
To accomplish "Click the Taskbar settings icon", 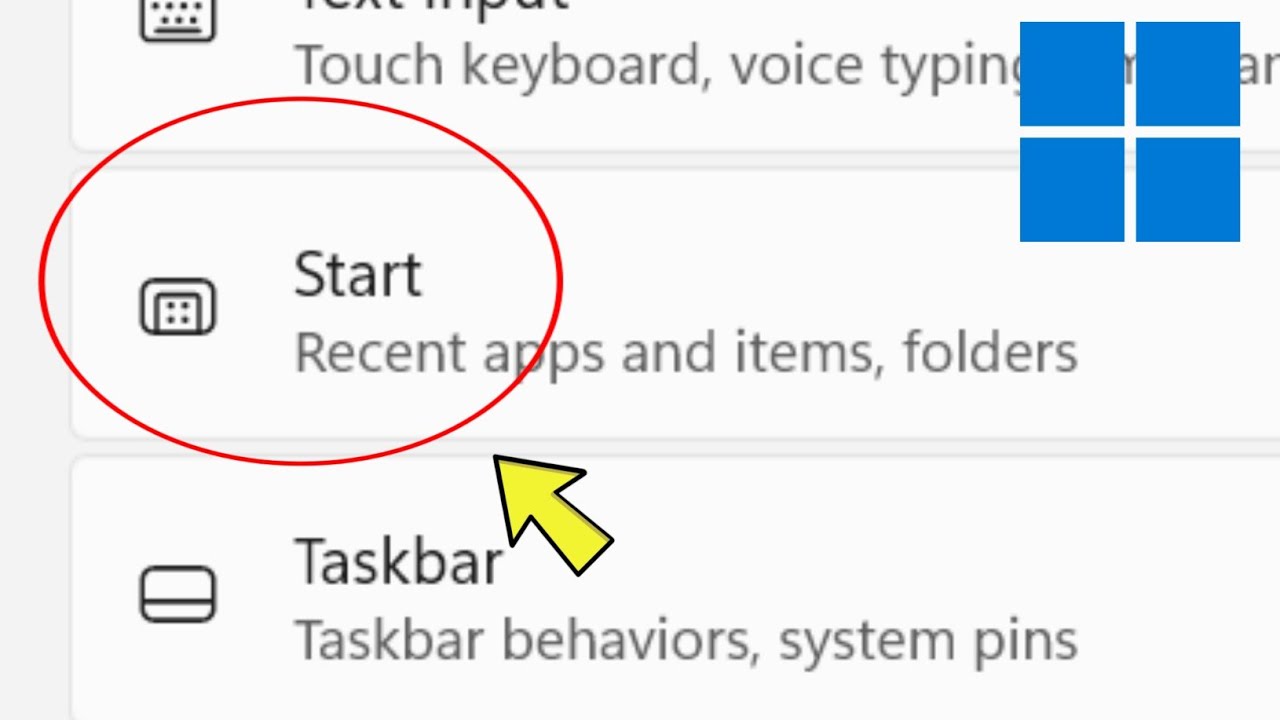I will pos(177,594).
